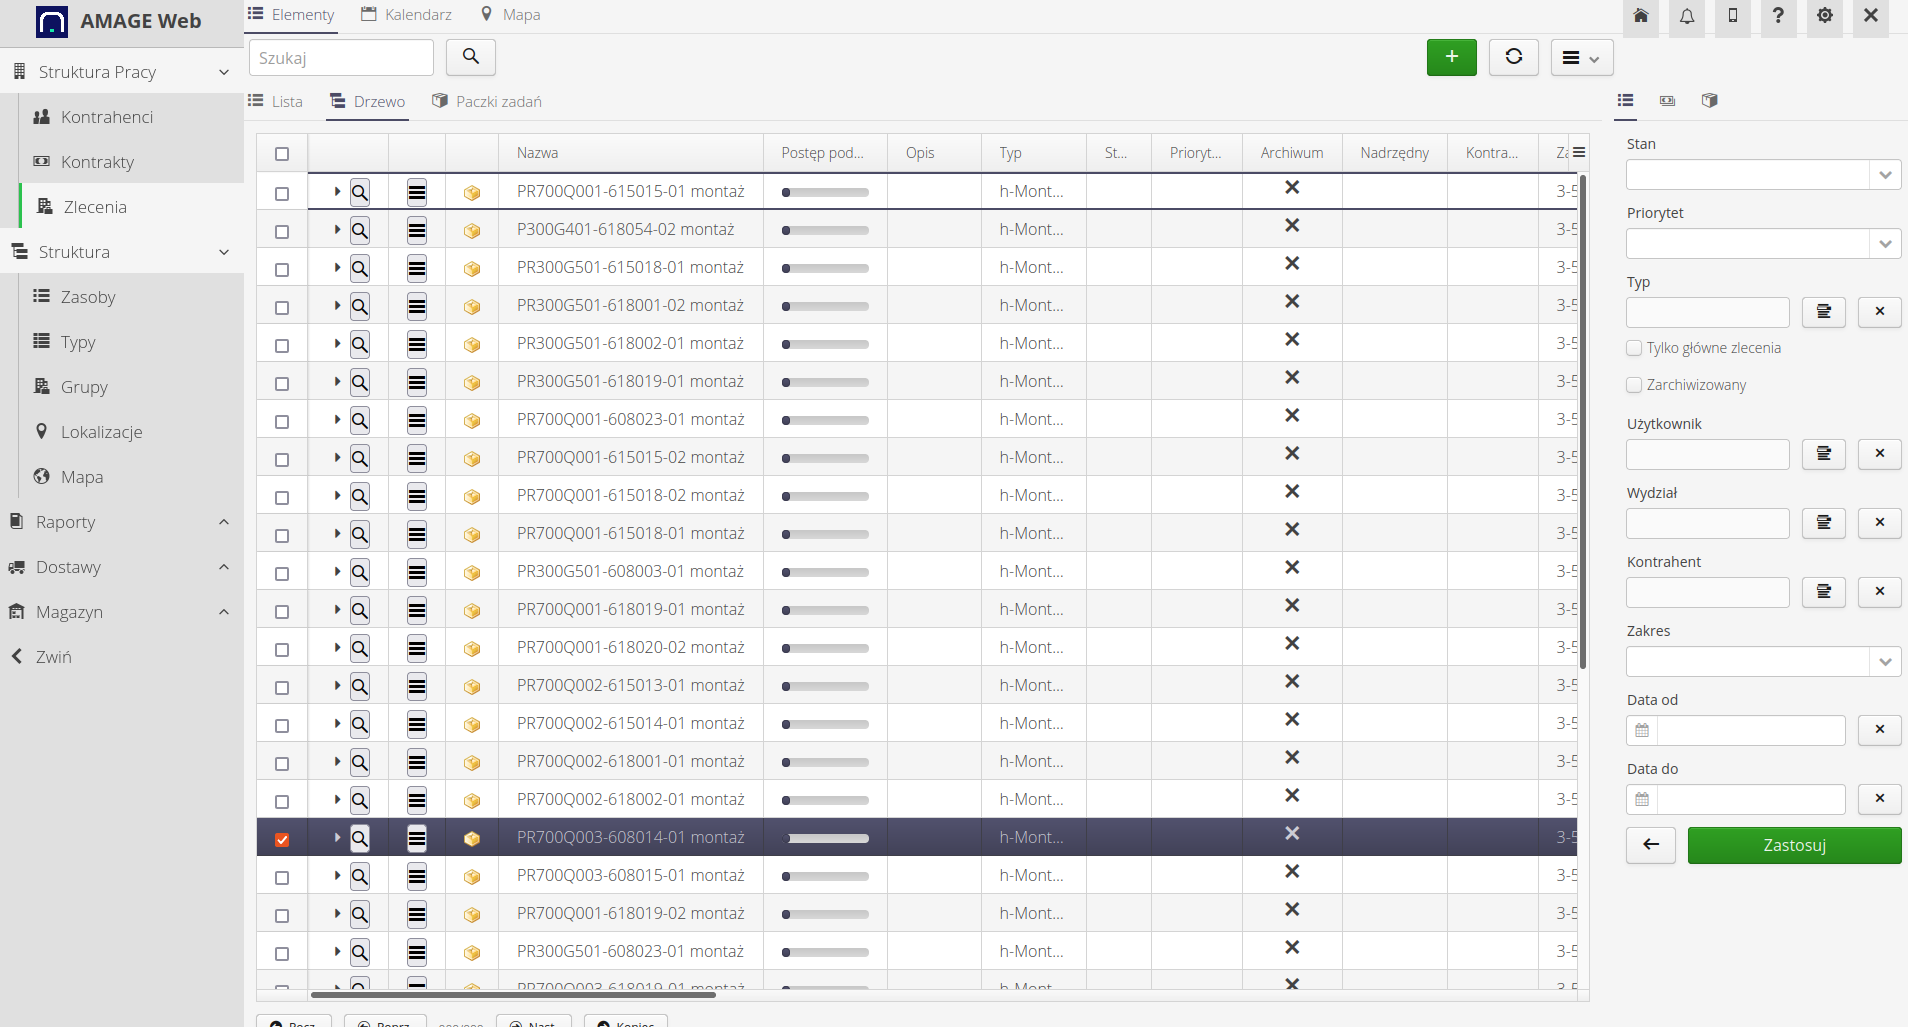
Task: Click the green Zastosuj button
Action: click(1794, 845)
